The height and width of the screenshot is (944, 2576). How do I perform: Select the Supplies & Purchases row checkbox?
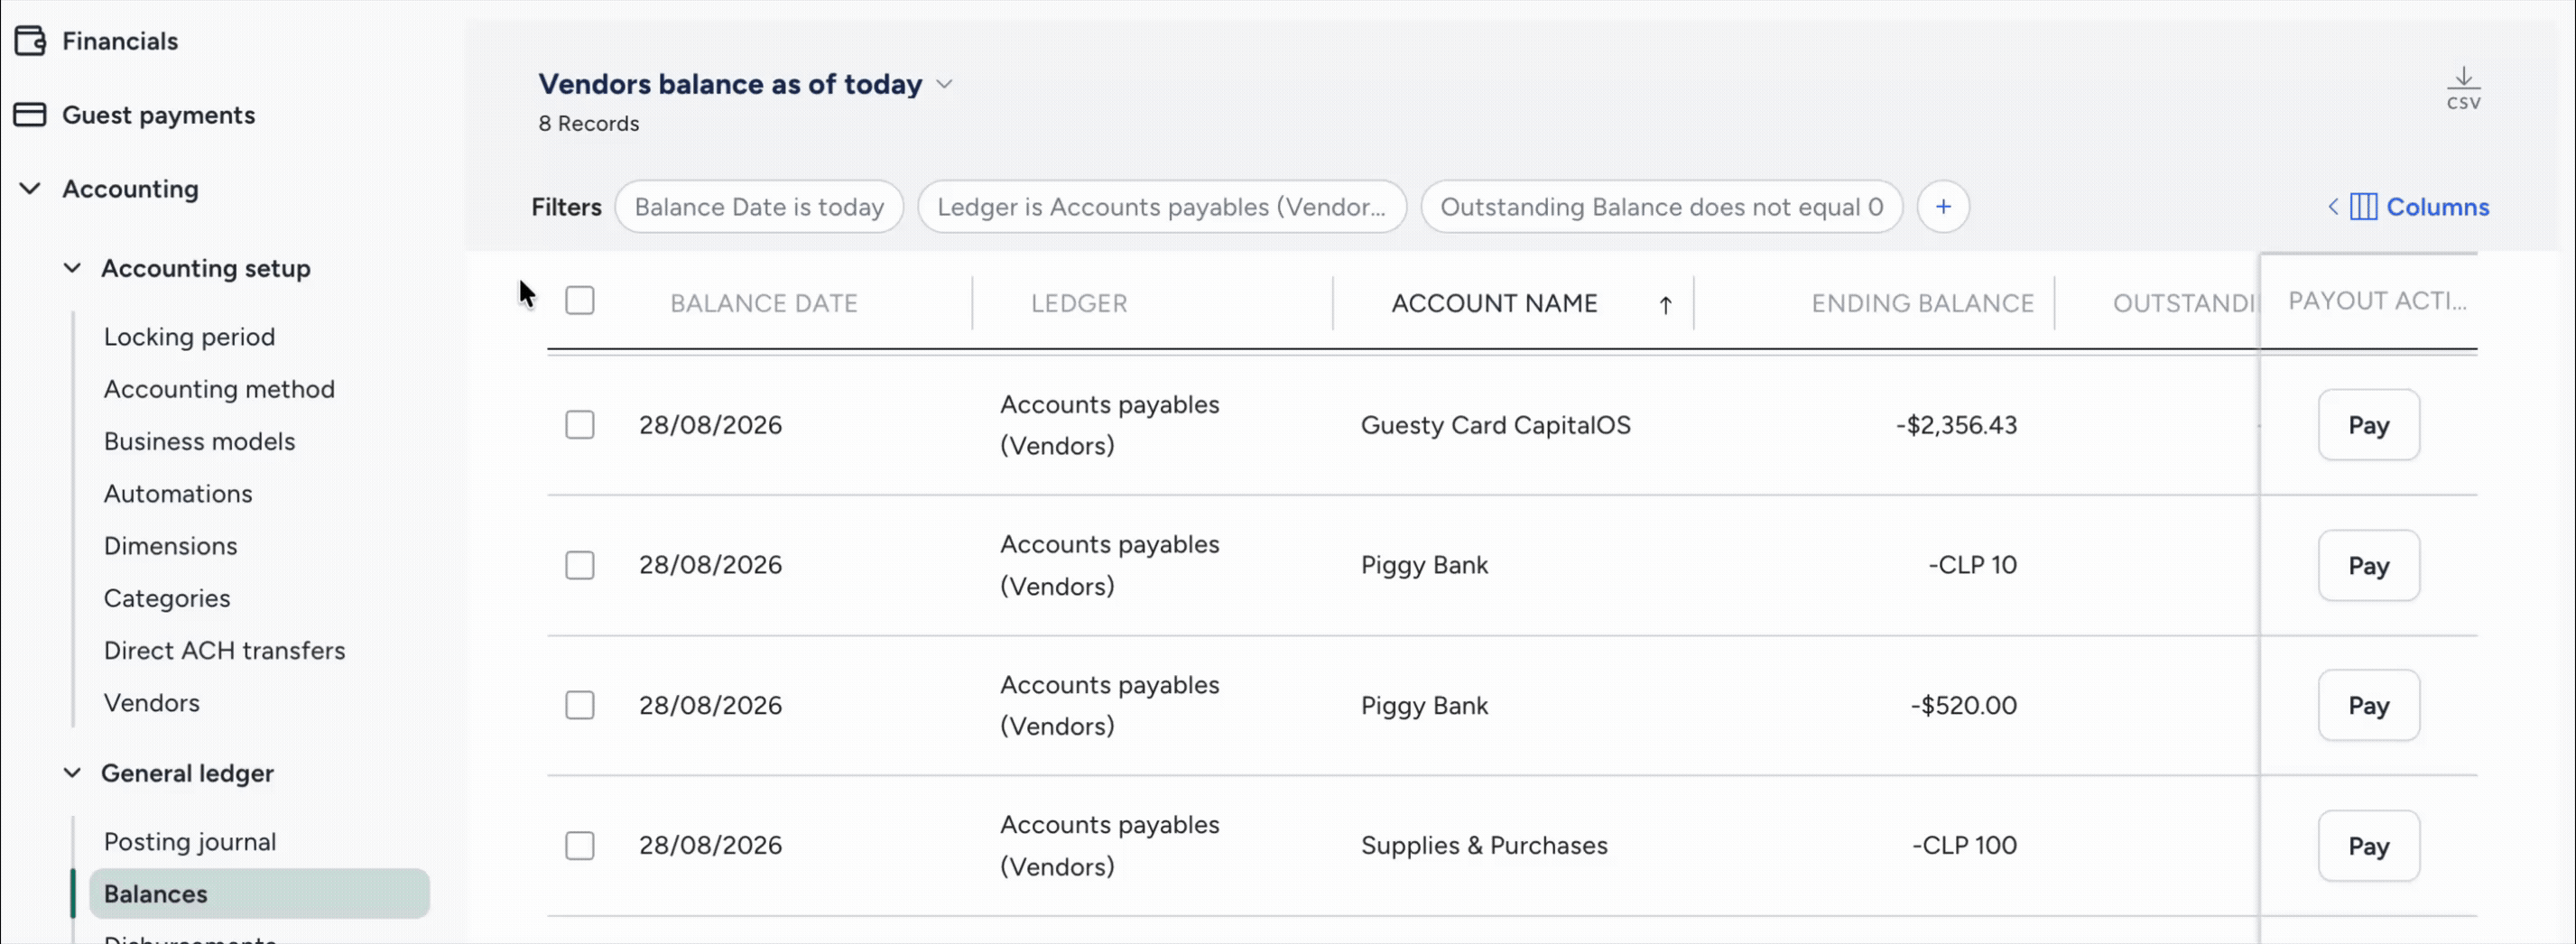(580, 846)
